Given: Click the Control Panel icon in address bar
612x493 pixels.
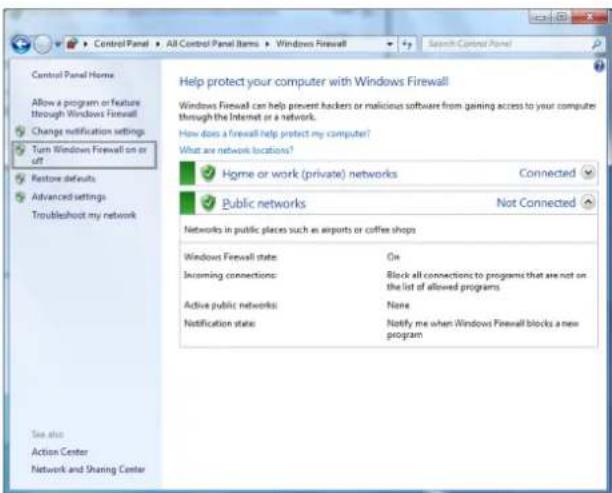Looking at the screenshot, I should click(x=72, y=43).
